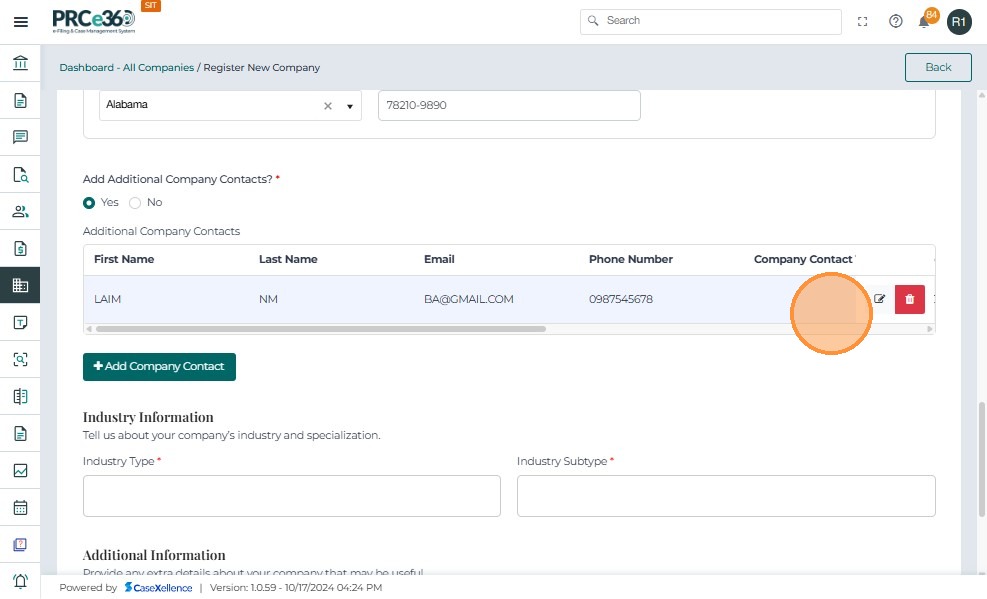Expand the Alabama state dropdown arrow
Viewport: 987px width, 599px height.
click(350, 106)
